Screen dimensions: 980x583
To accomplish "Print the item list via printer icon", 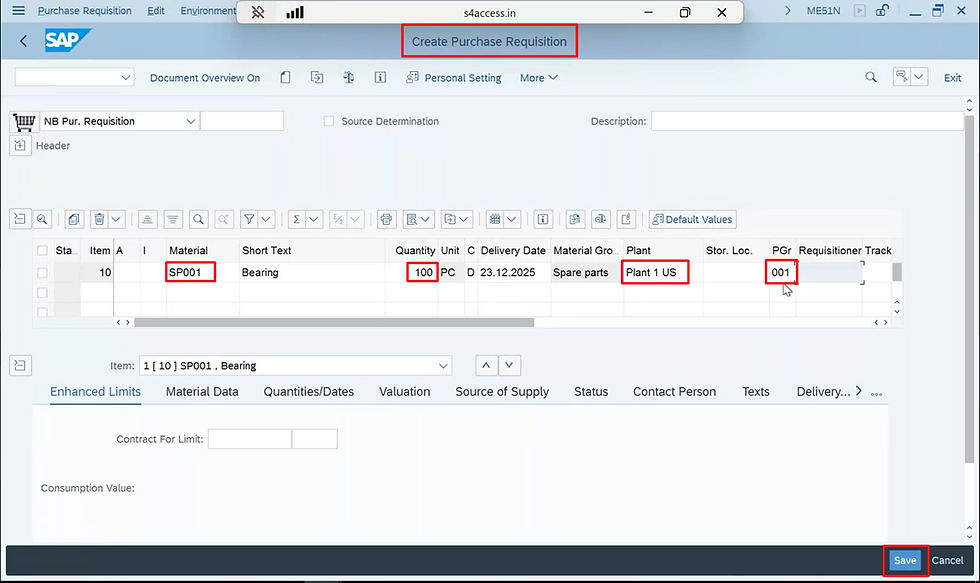I will click(x=386, y=219).
